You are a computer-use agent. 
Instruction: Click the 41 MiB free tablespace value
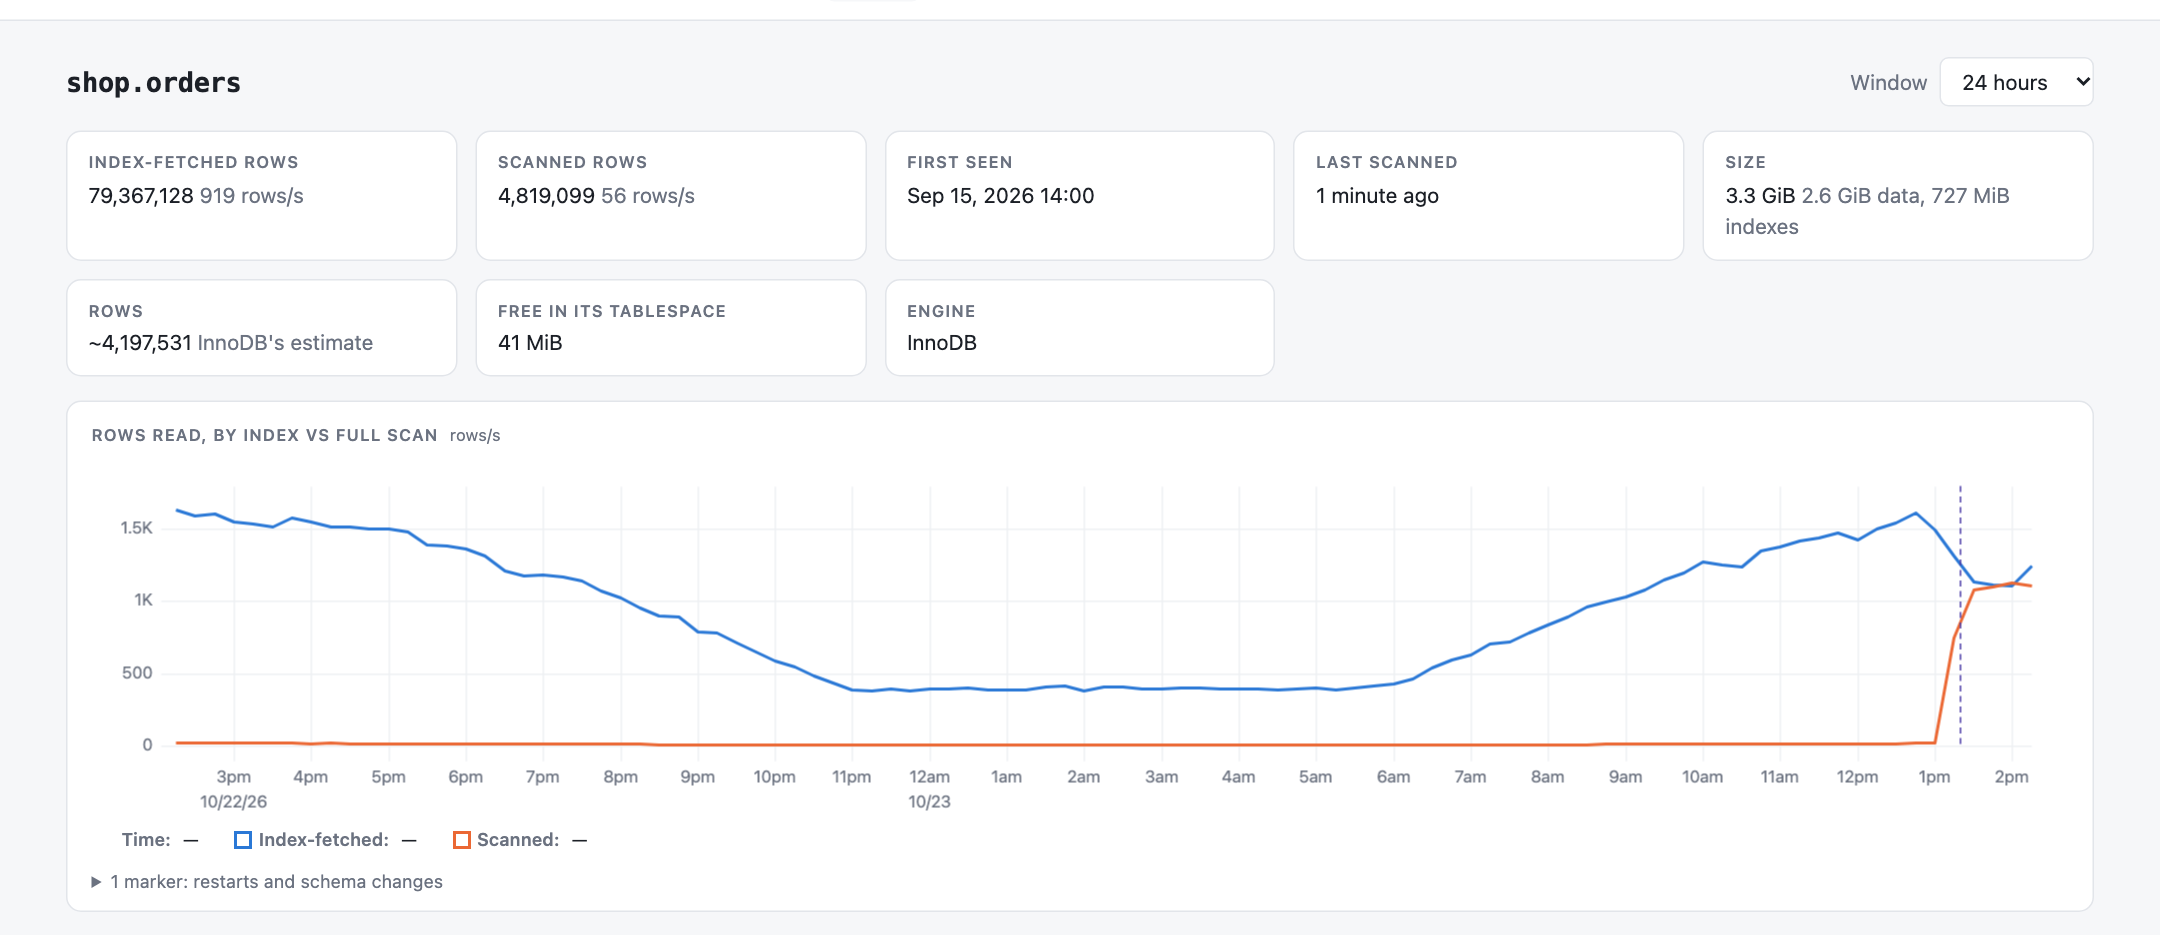point(530,343)
